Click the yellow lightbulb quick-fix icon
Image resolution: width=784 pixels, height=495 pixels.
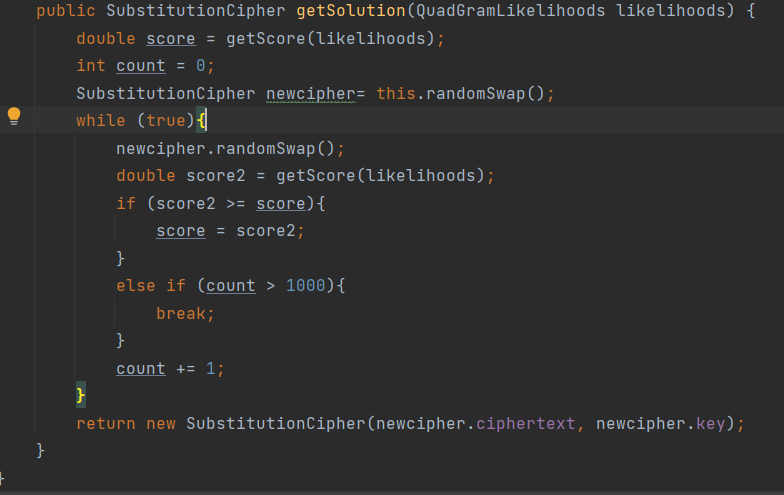(14, 116)
